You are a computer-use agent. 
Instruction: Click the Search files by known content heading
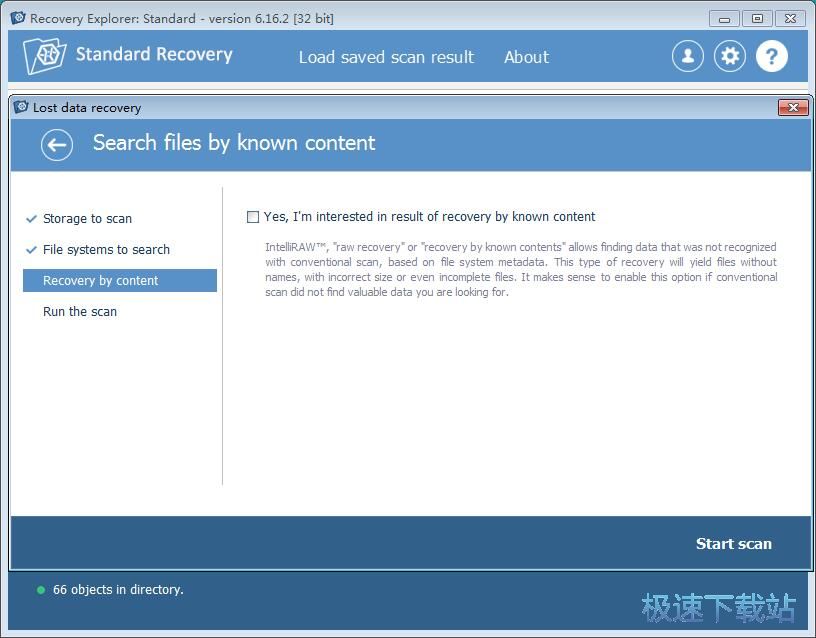[x=234, y=143]
